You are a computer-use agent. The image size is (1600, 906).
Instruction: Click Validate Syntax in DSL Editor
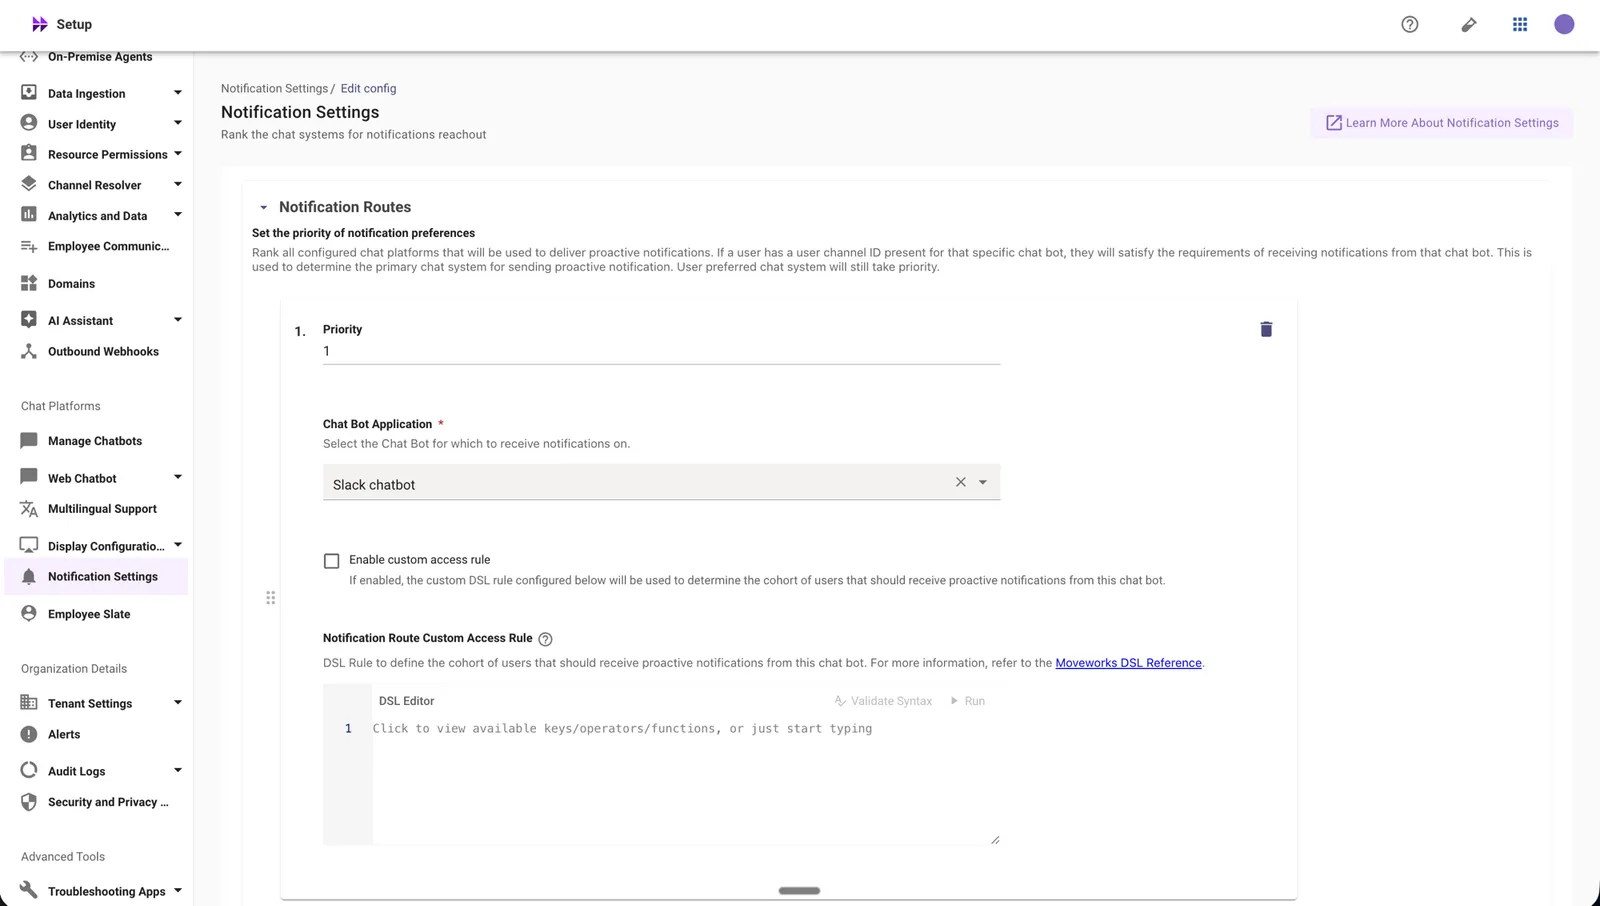(883, 701)
